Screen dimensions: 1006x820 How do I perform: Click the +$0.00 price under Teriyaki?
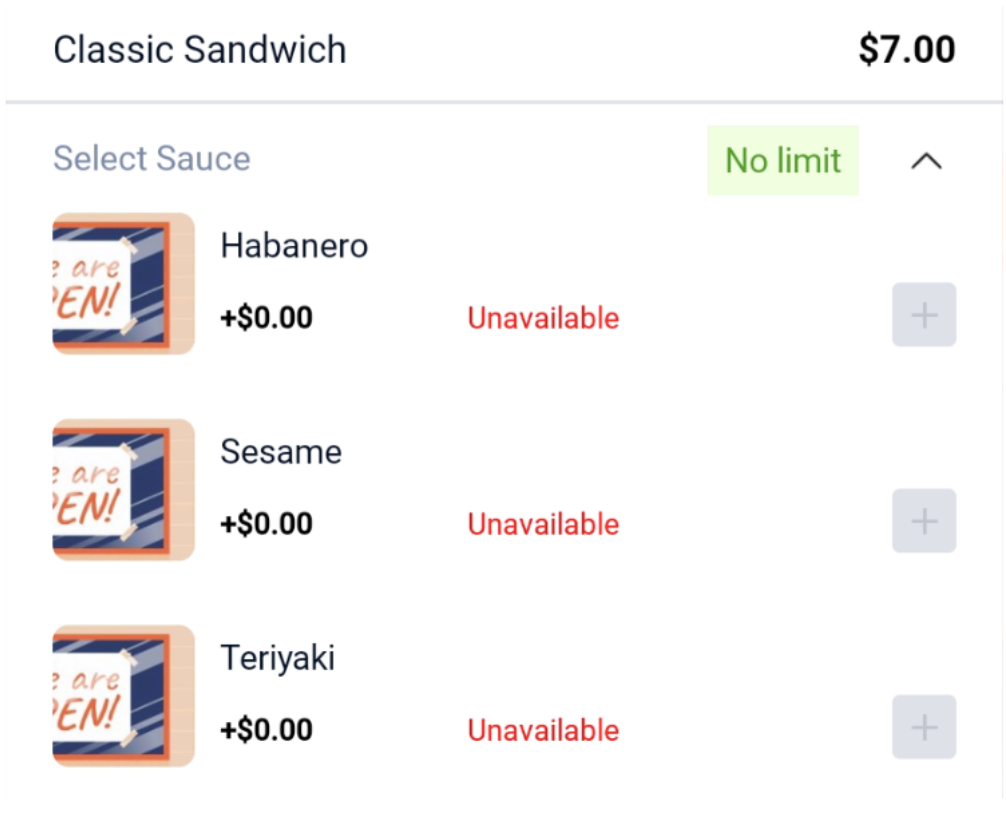point(267,731)
